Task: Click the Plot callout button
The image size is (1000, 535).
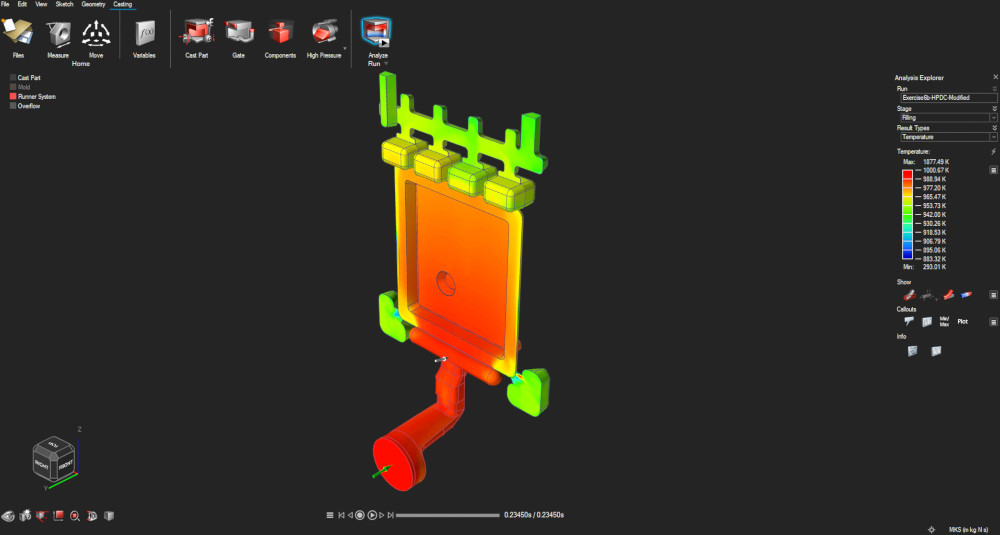Action: 962,321
